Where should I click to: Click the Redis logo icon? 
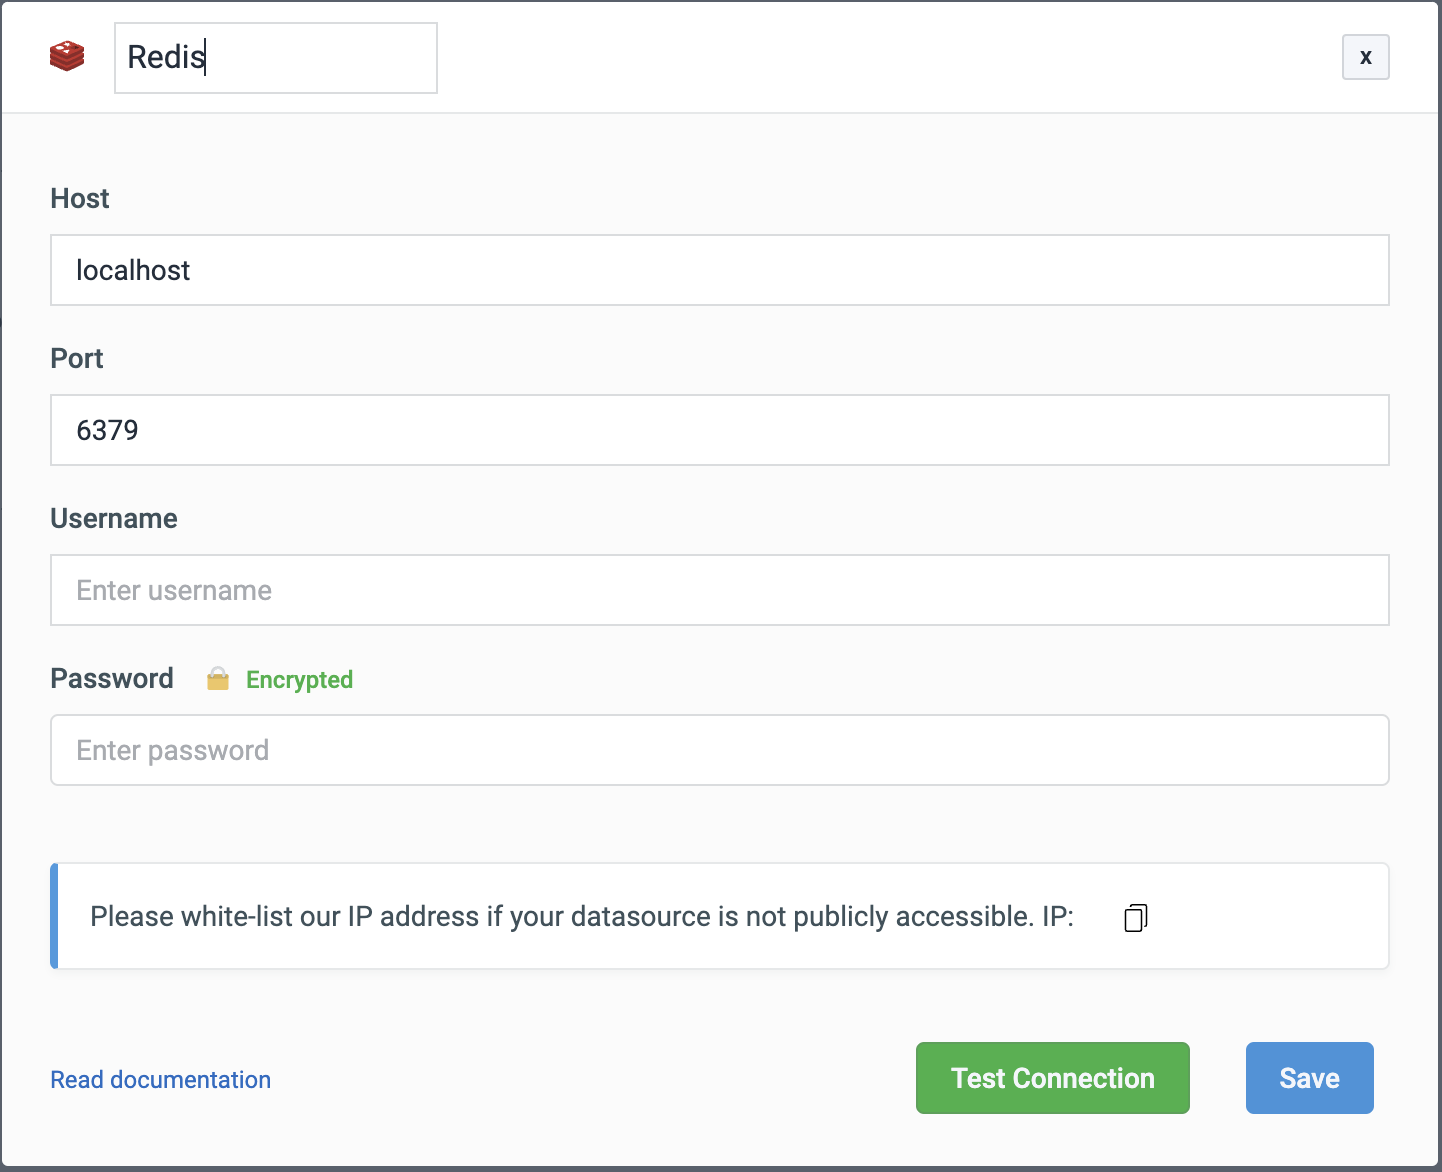(x=67, y=57)
